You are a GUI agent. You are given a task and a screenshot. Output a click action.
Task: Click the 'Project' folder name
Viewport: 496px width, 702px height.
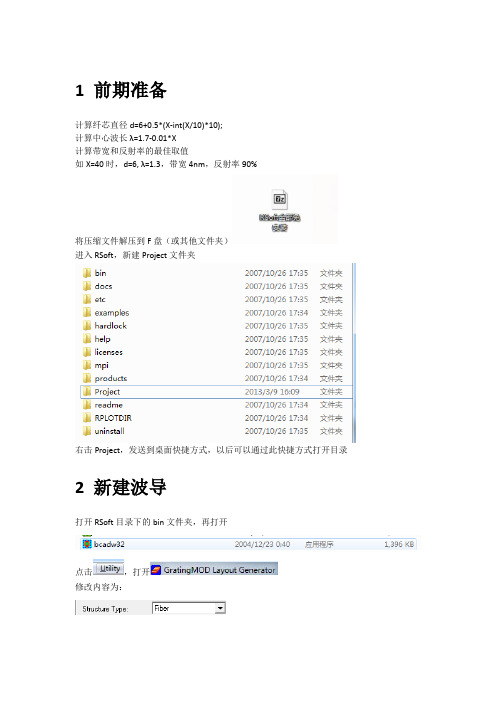coord(107,392)
